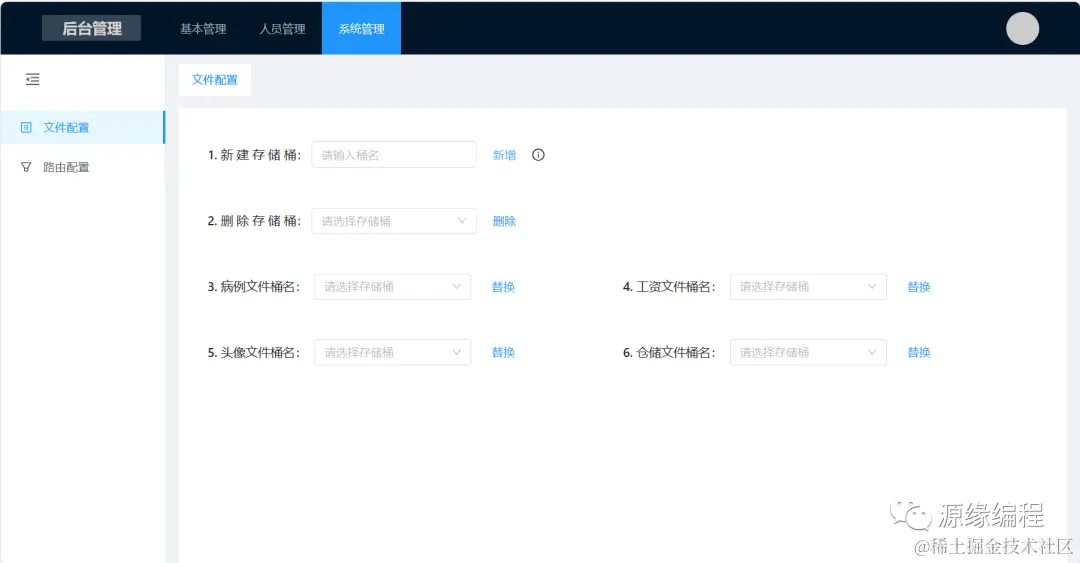1080x563 pixels.
Task: Click the 后台管理 logo
Action: 92,28
